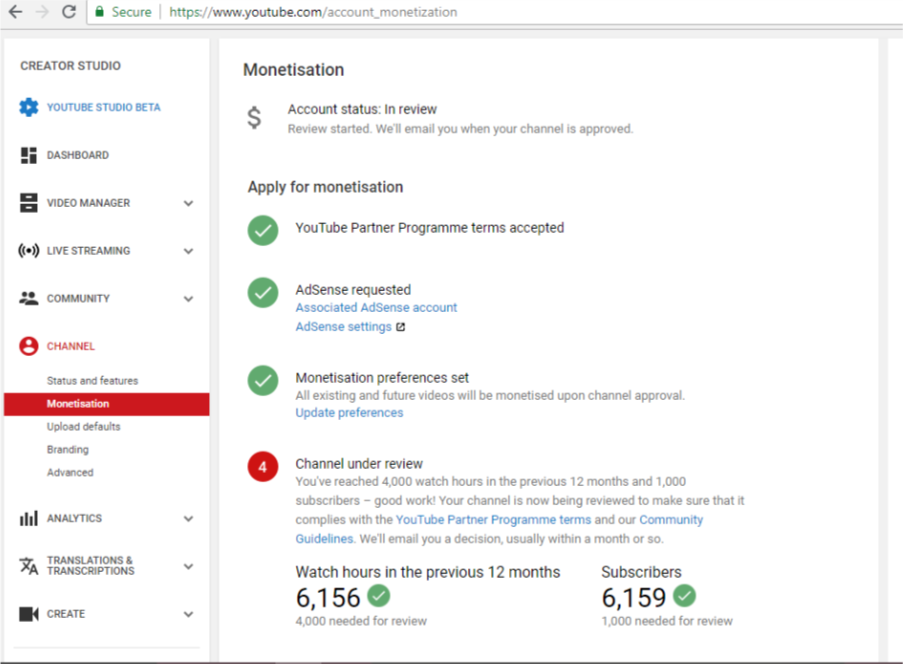Expand the Translations & Transcriptions chevron
903x664 pixels.
click(188, 567)
